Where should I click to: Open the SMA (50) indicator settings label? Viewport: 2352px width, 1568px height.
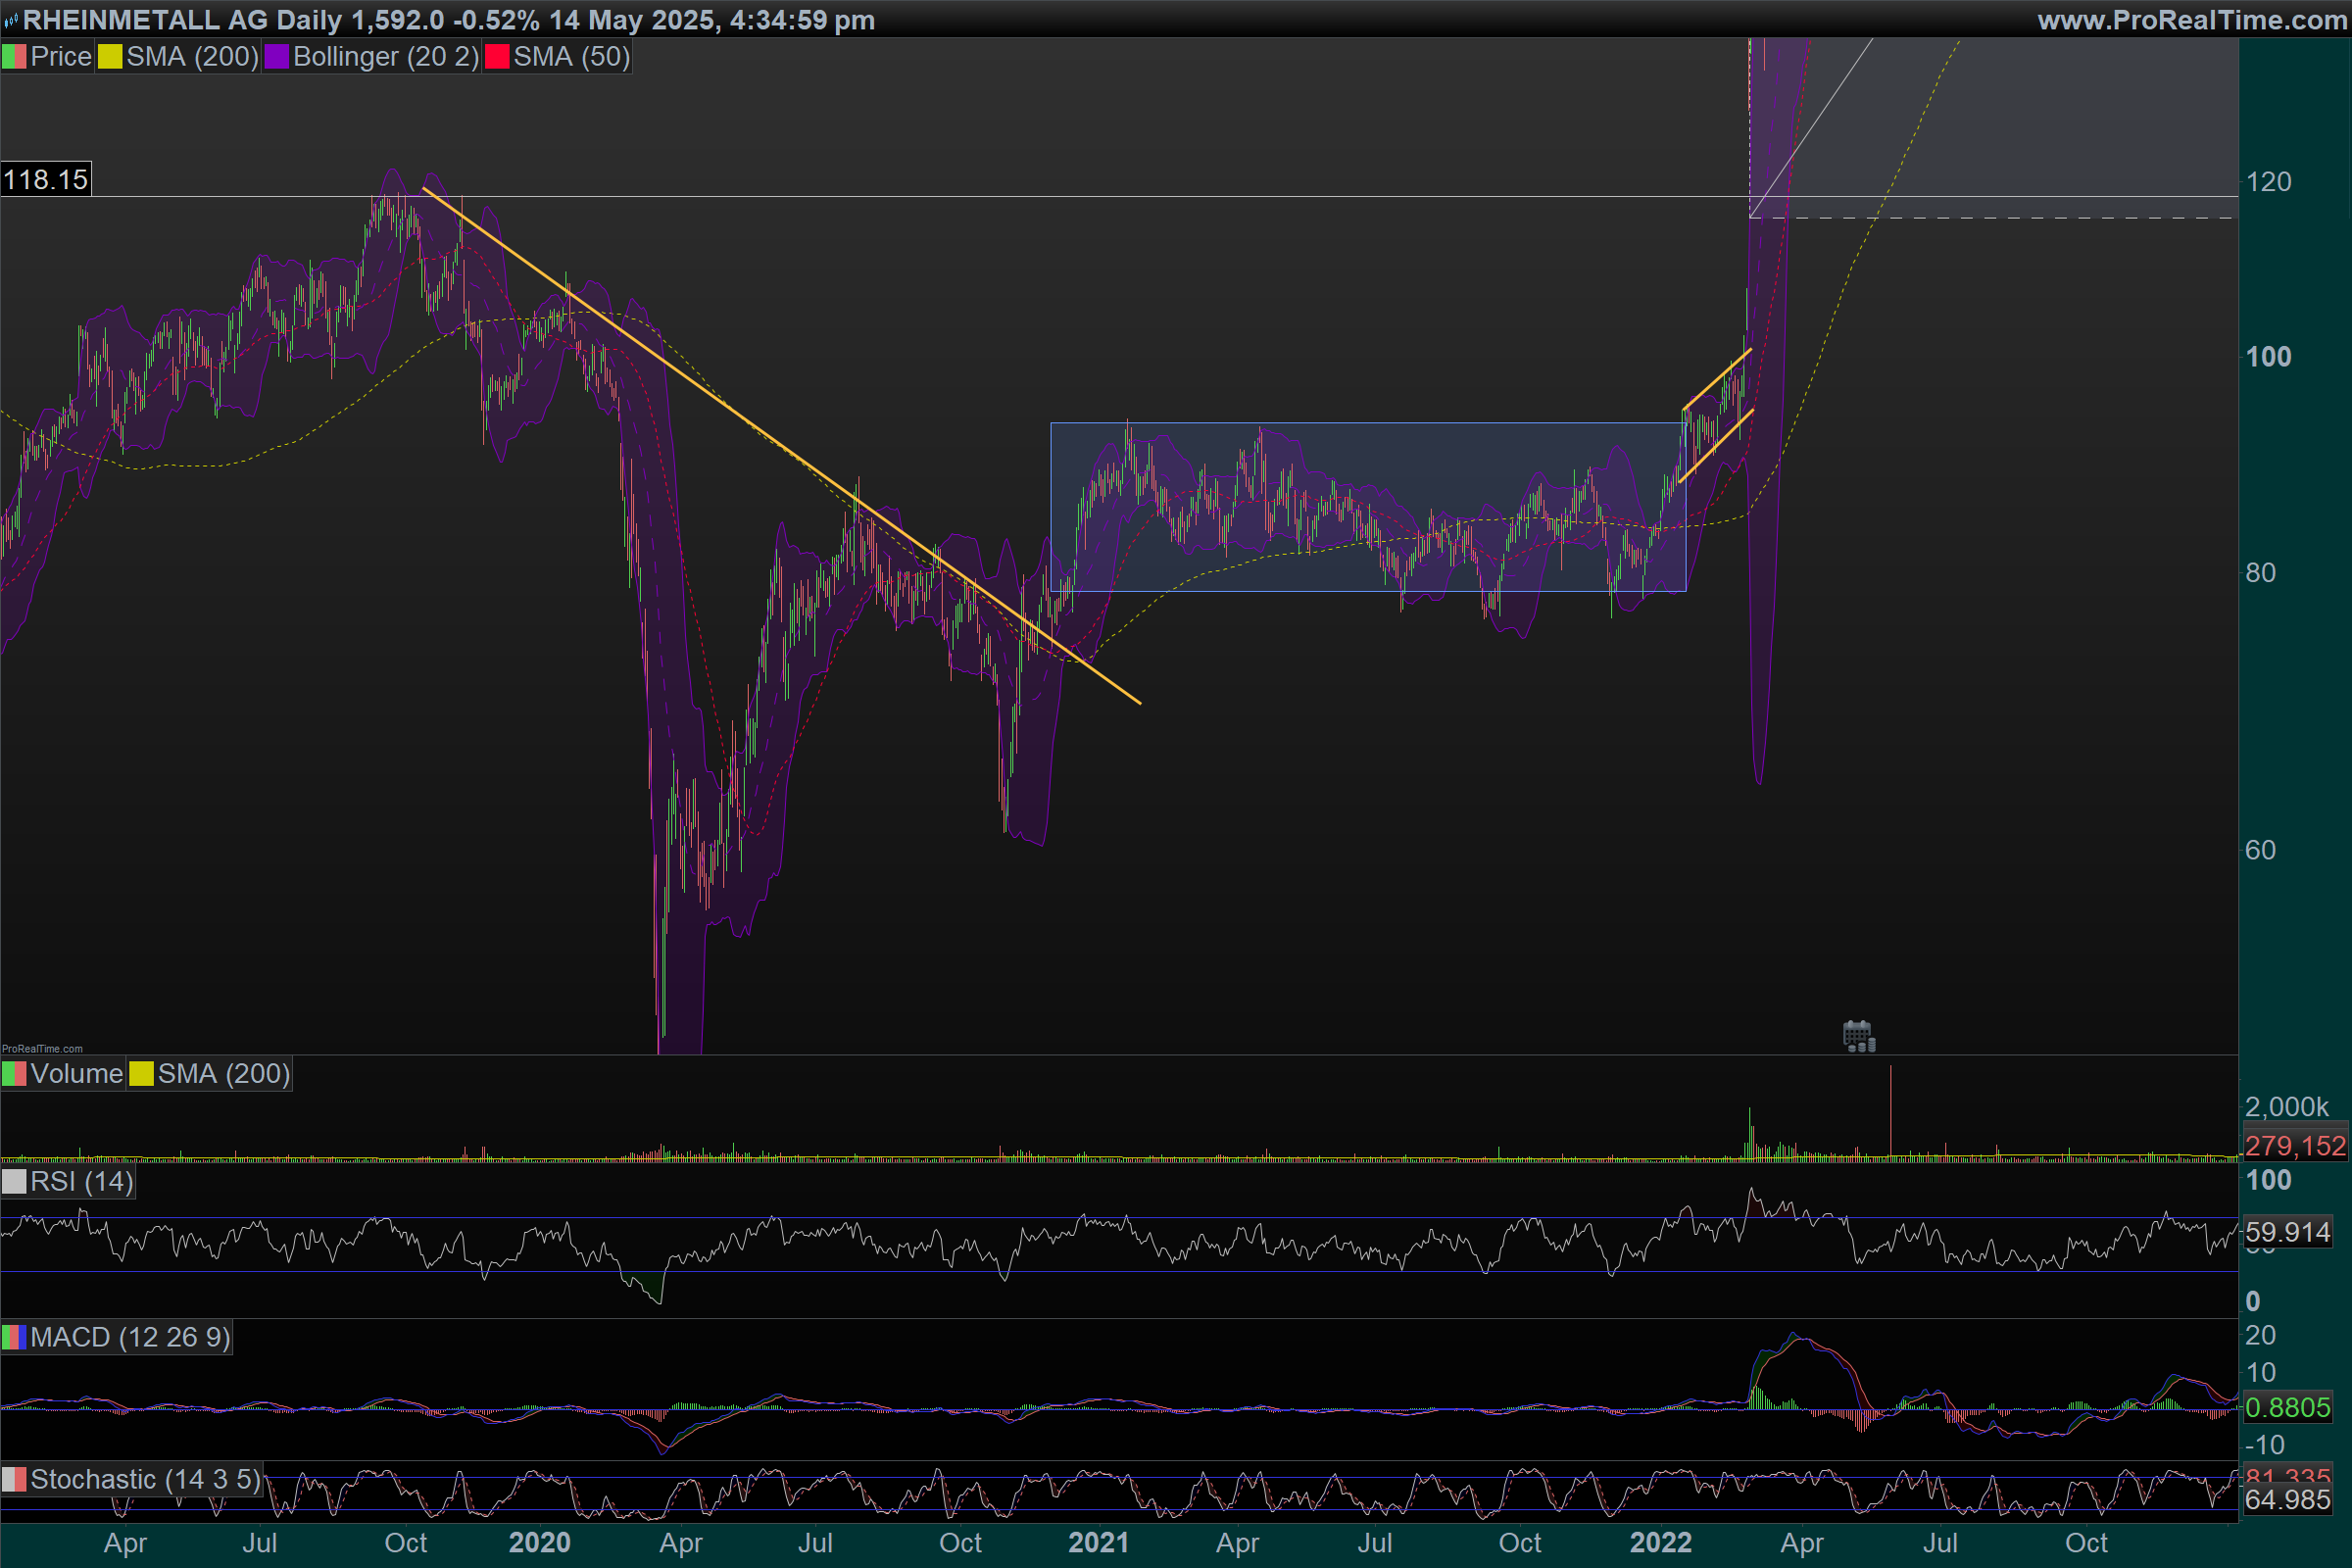point(571,57)
